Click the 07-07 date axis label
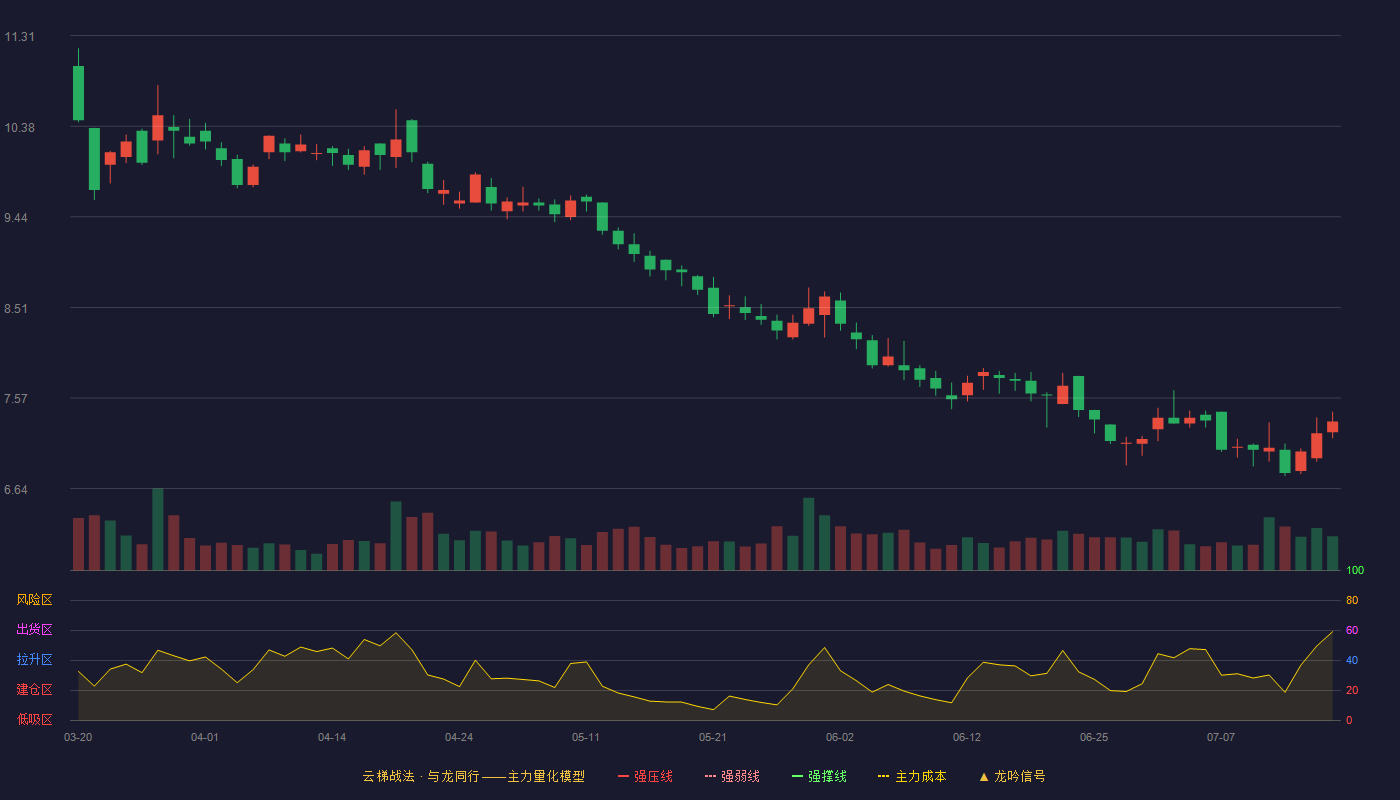The image size is (1400, 800). pos(1221,737)
